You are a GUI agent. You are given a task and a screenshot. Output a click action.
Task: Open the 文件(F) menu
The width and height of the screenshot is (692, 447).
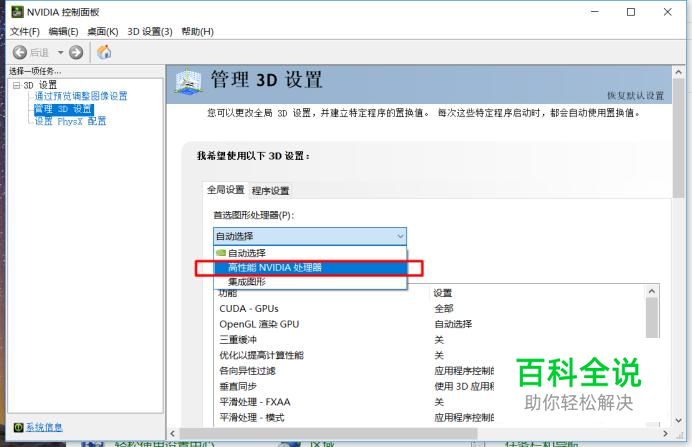coord(25,32)
